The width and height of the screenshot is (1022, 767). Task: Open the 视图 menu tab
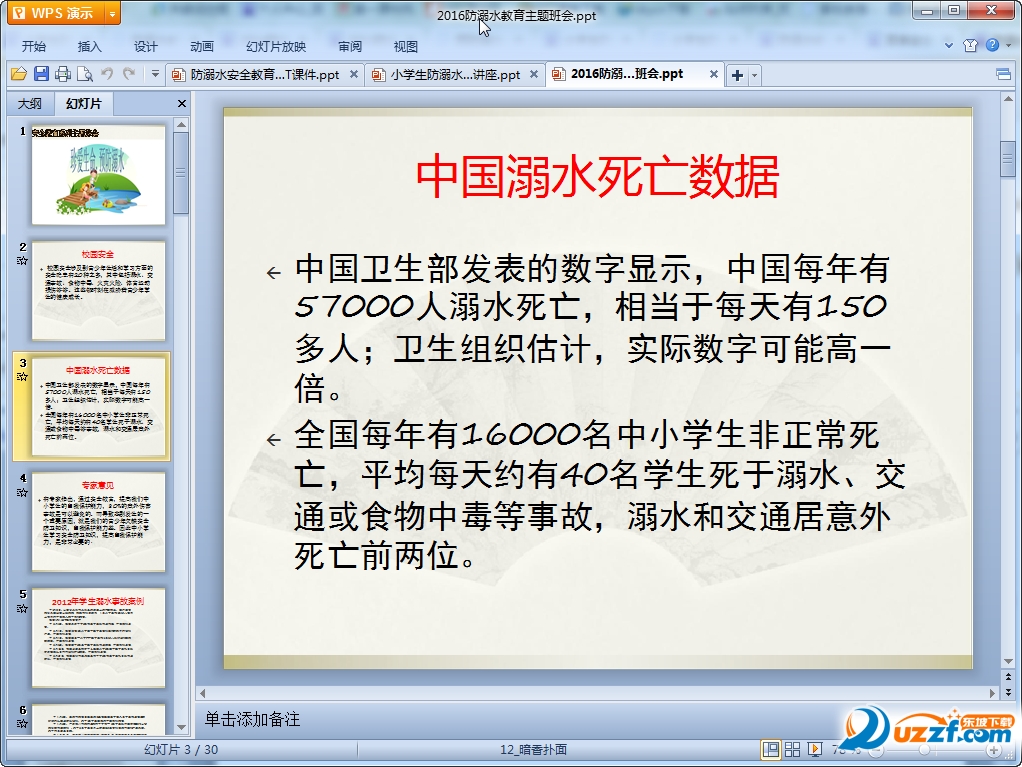pos(406,46)
